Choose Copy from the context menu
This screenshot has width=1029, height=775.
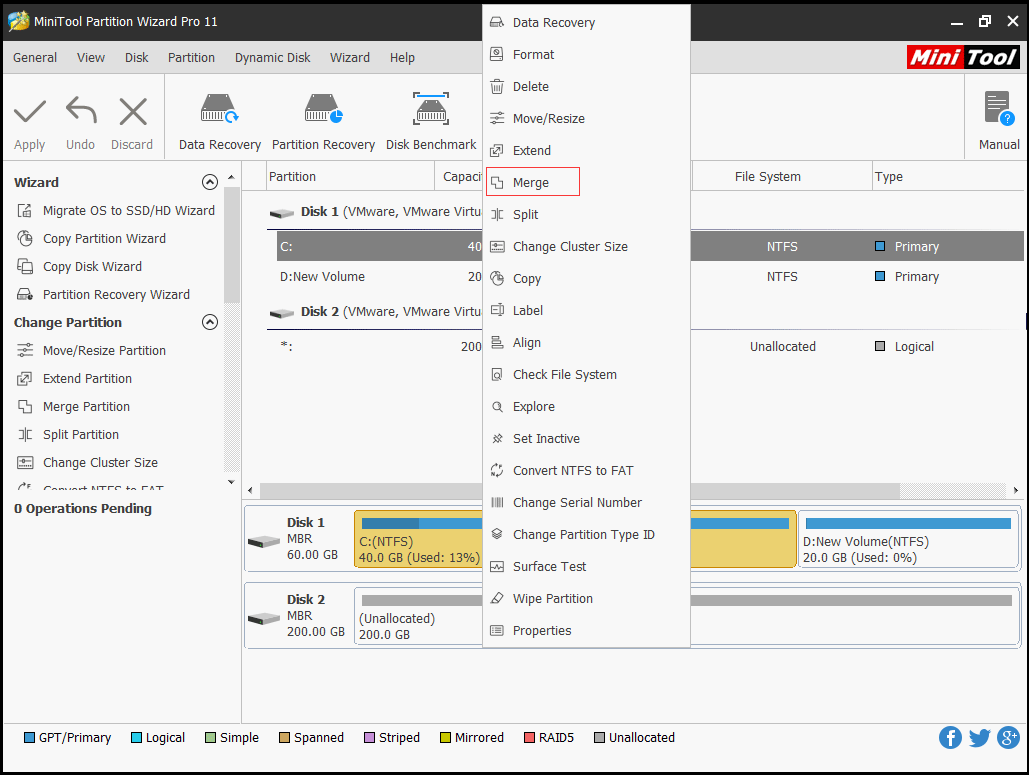pos(586,279)
